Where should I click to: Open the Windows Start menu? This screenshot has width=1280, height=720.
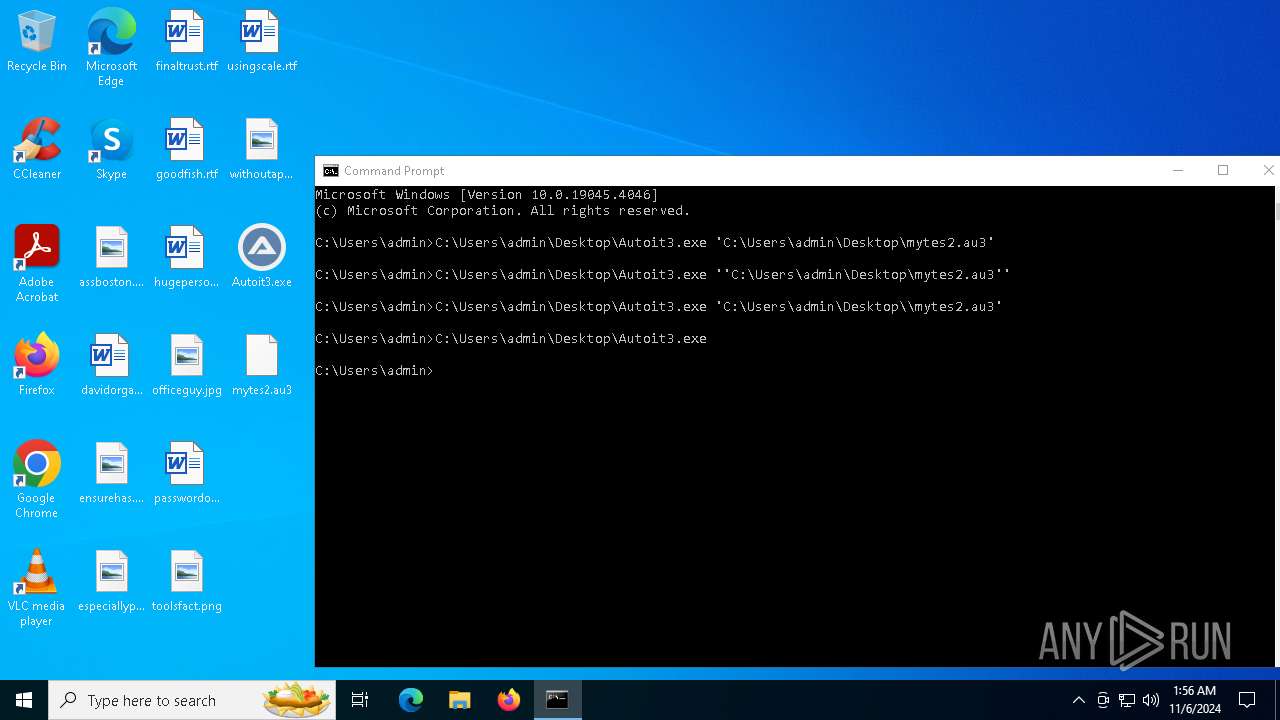(x=24, y=700)
